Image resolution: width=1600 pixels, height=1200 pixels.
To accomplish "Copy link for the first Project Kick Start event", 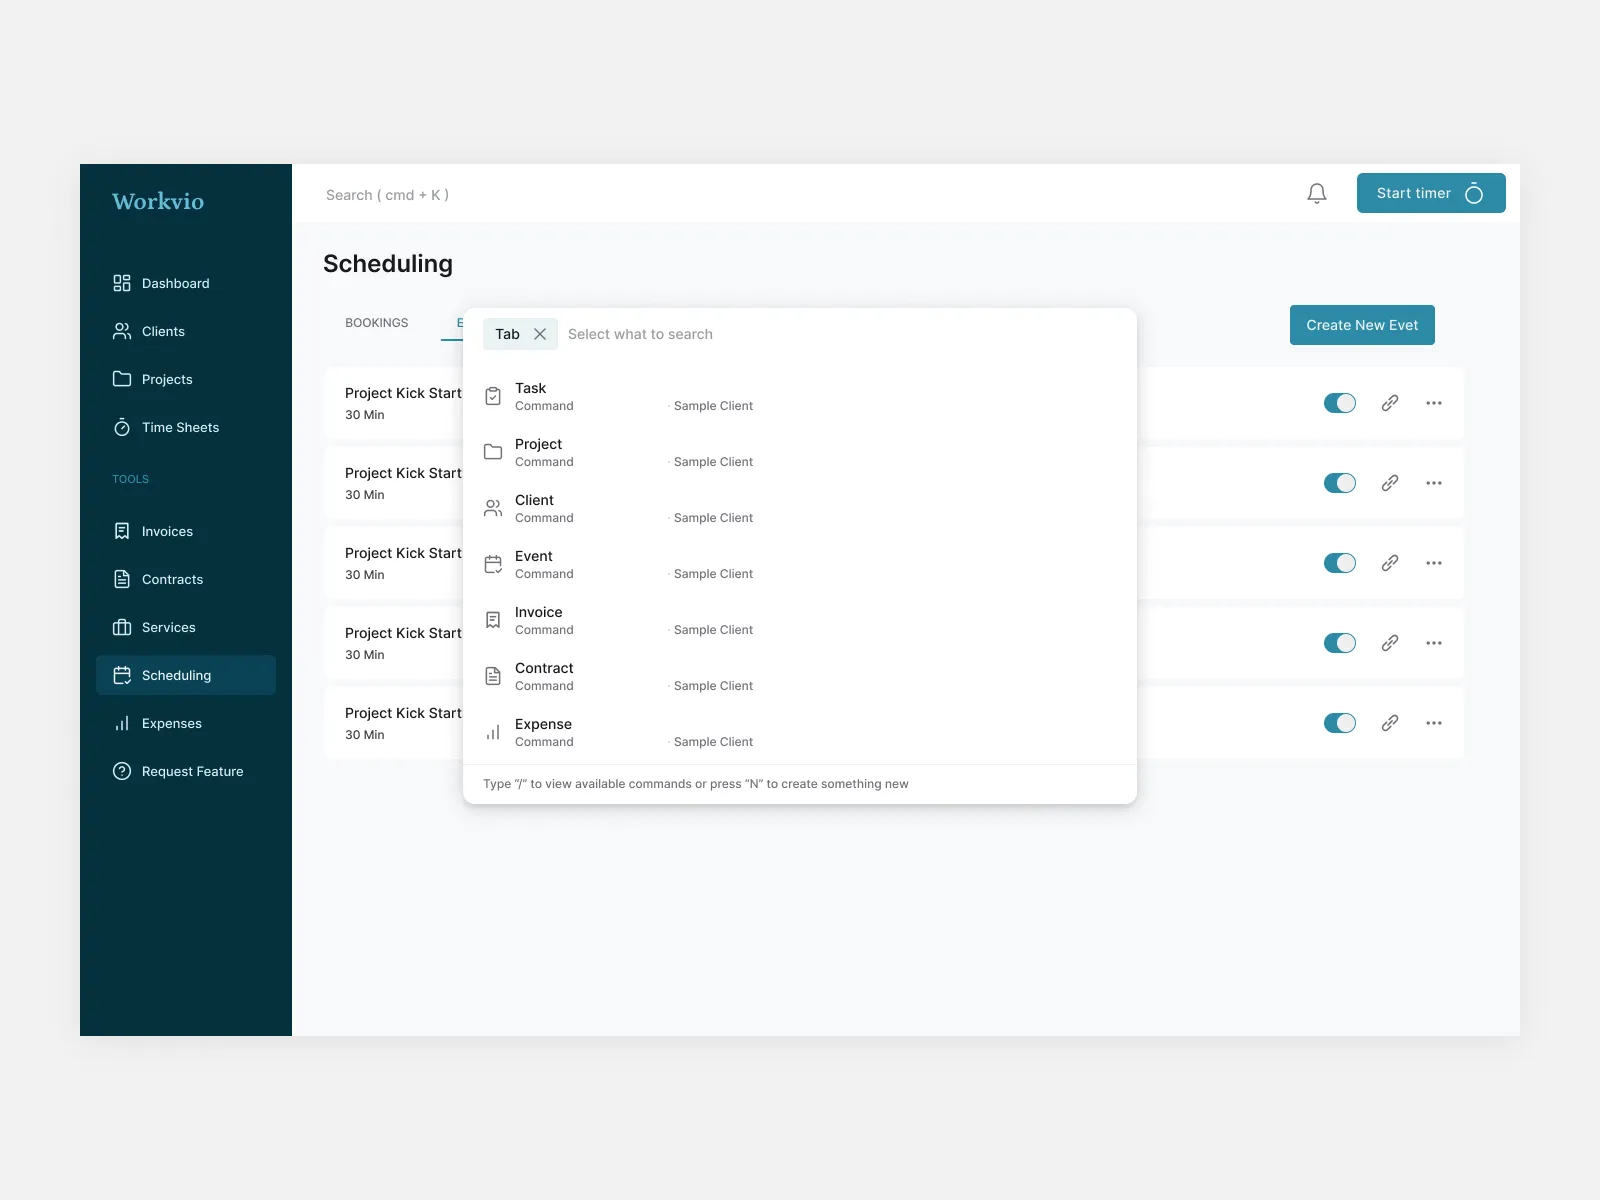I will [1390, 403].
